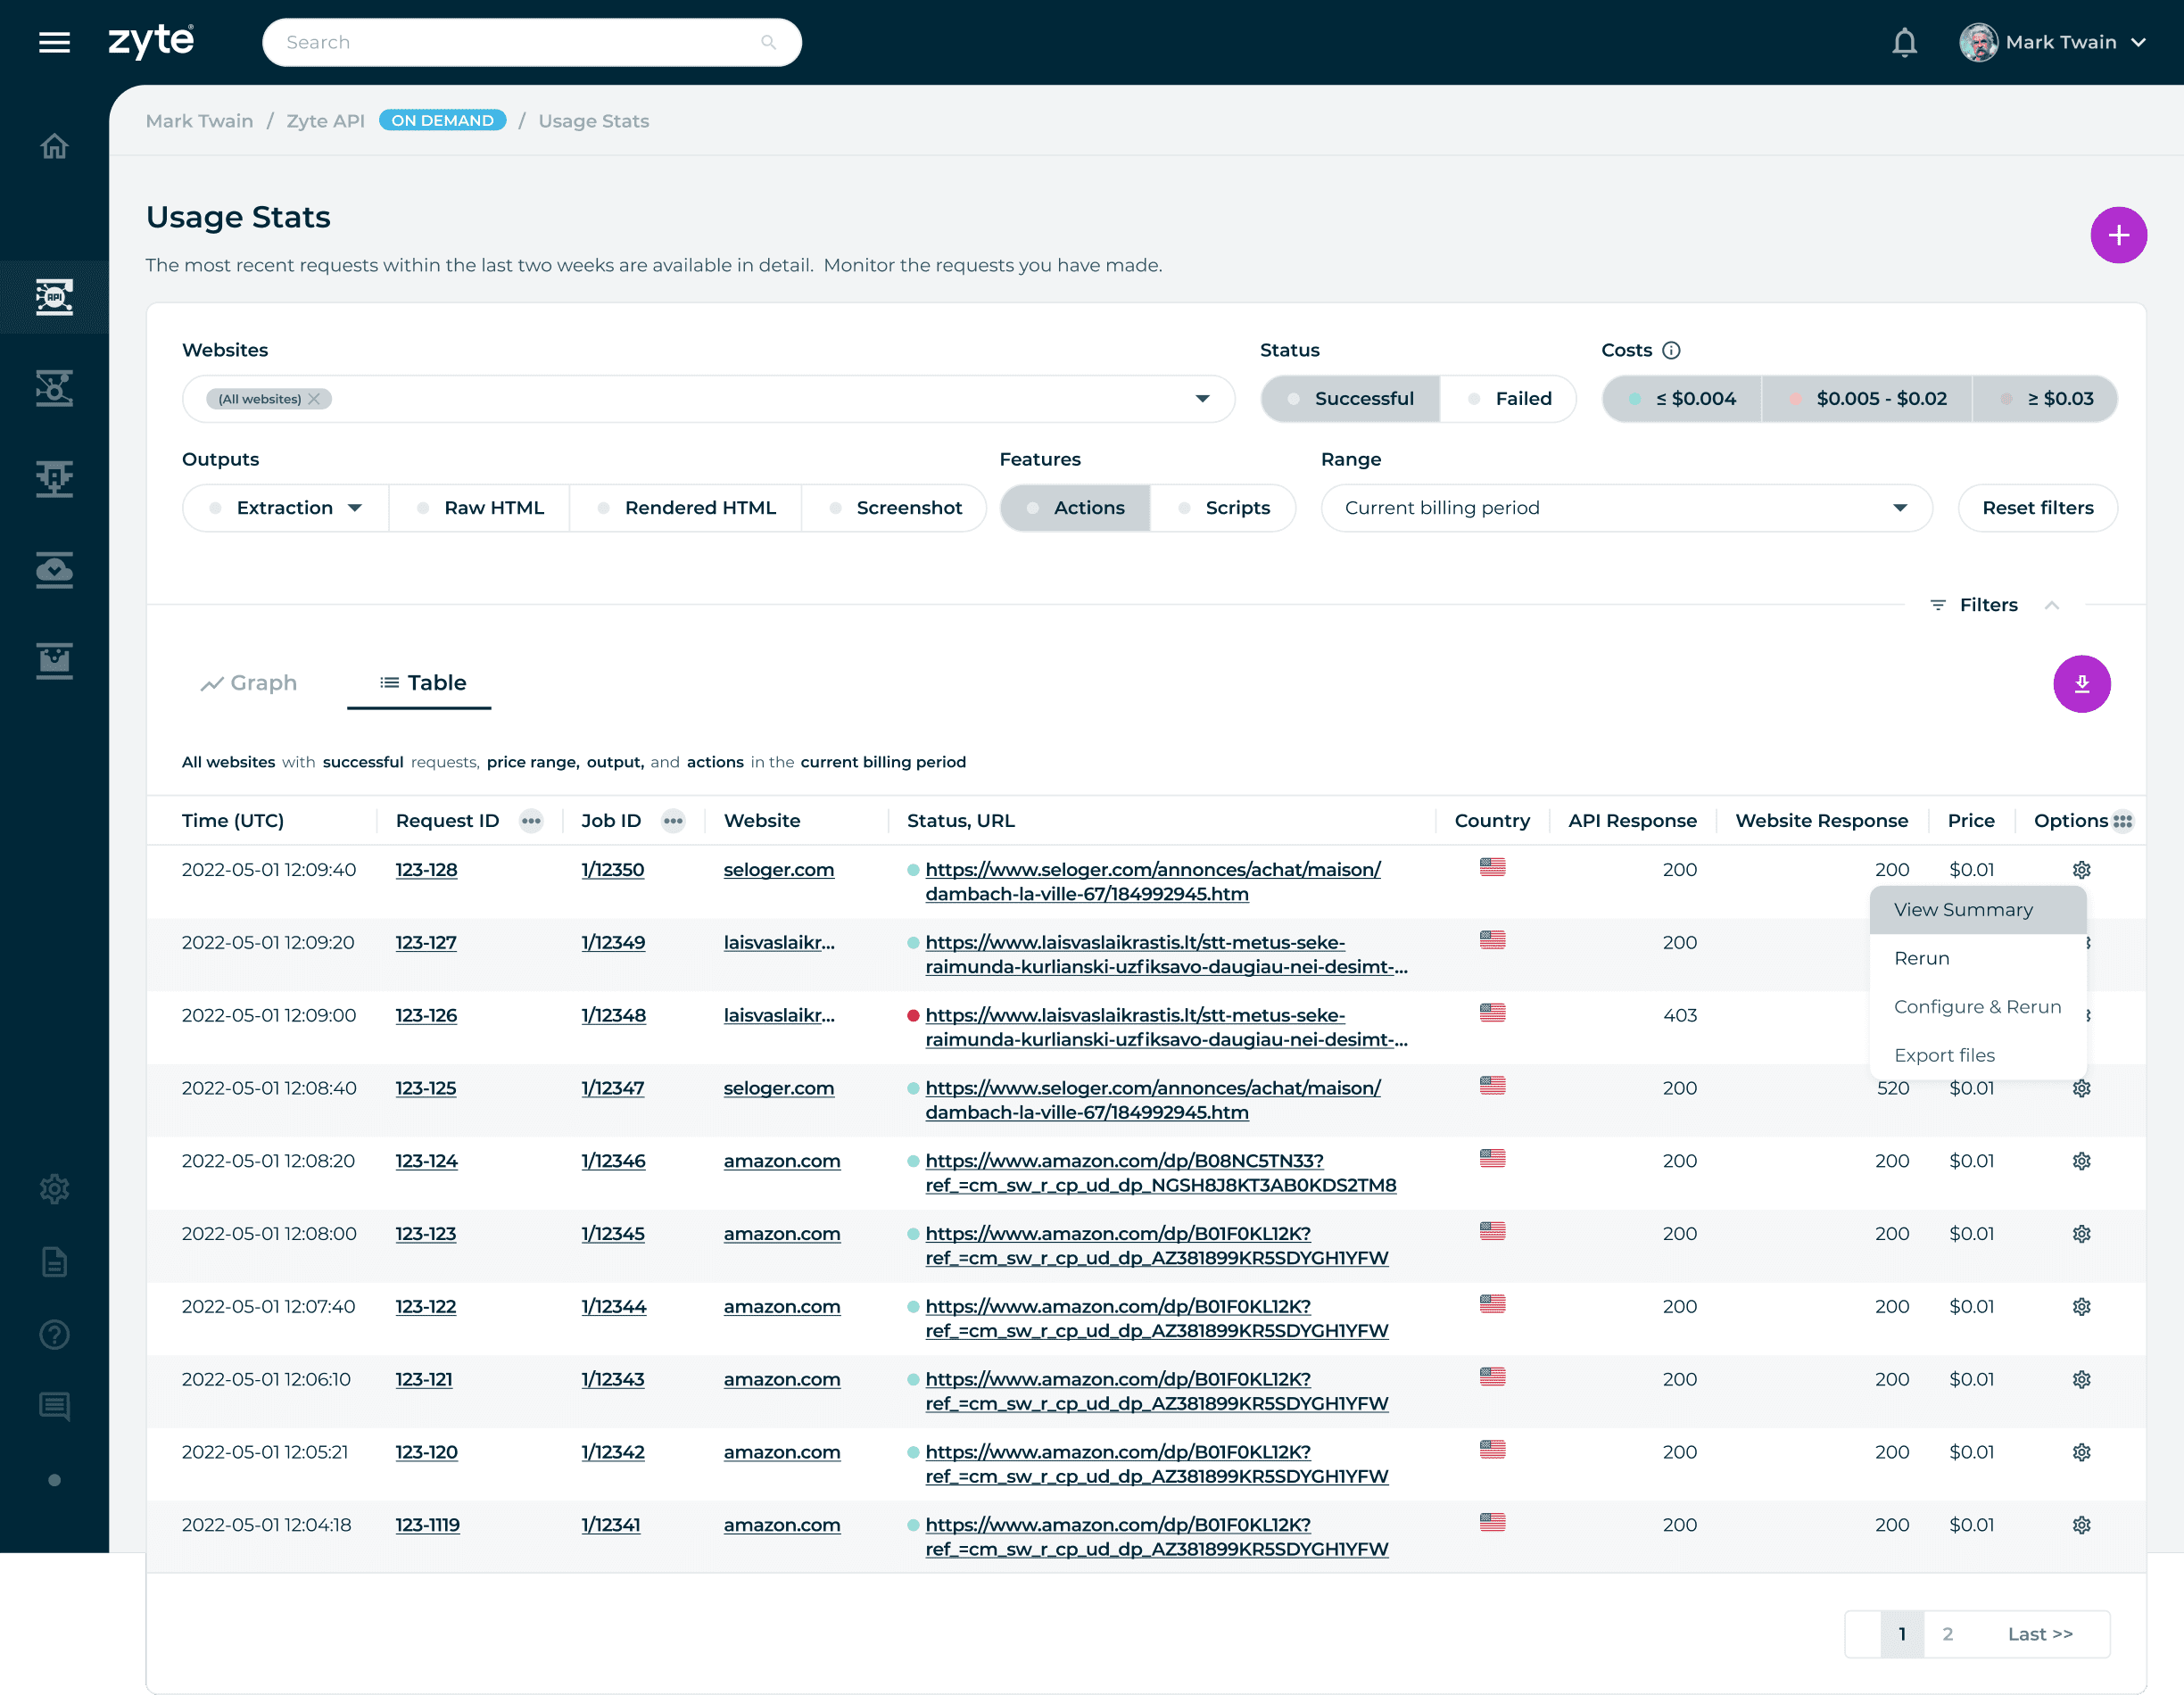
Task: Click the notifications bell icon
Action: [1904, 42]
